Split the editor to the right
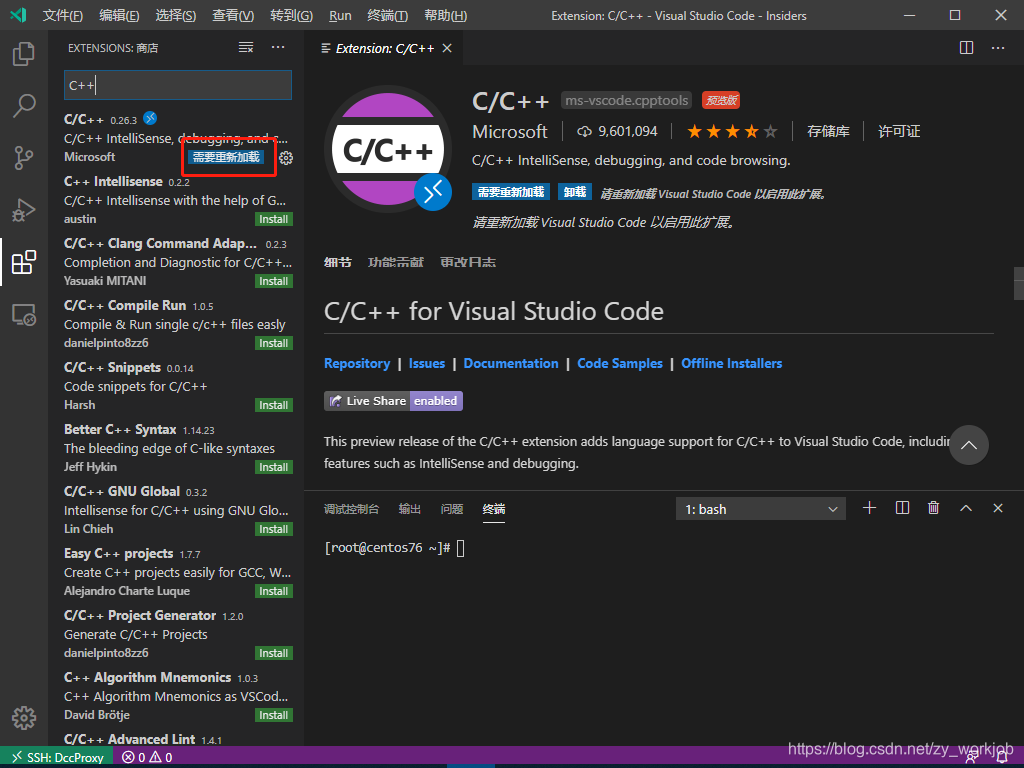 click(967, 48)
